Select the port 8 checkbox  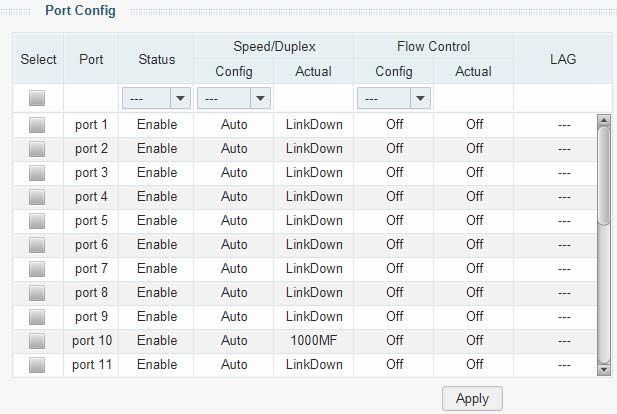[37, 293]
